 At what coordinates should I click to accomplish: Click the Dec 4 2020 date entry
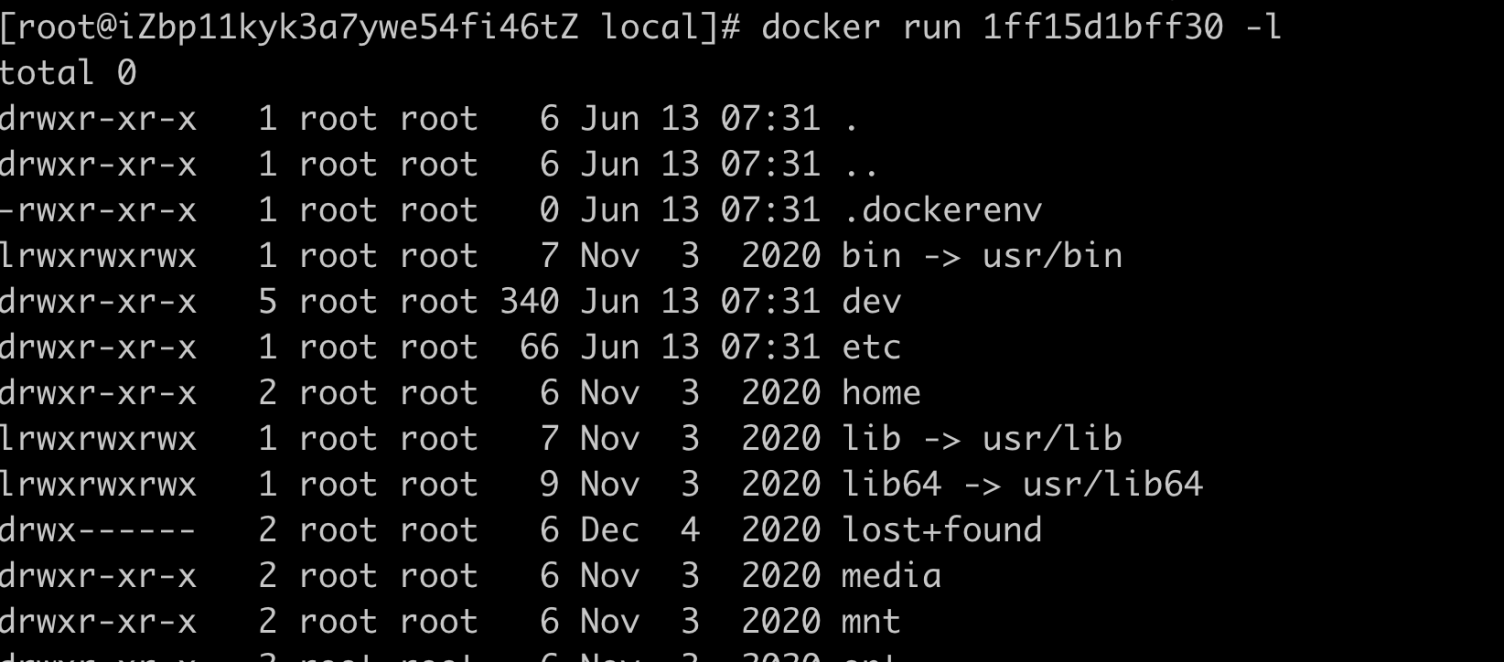701,530
